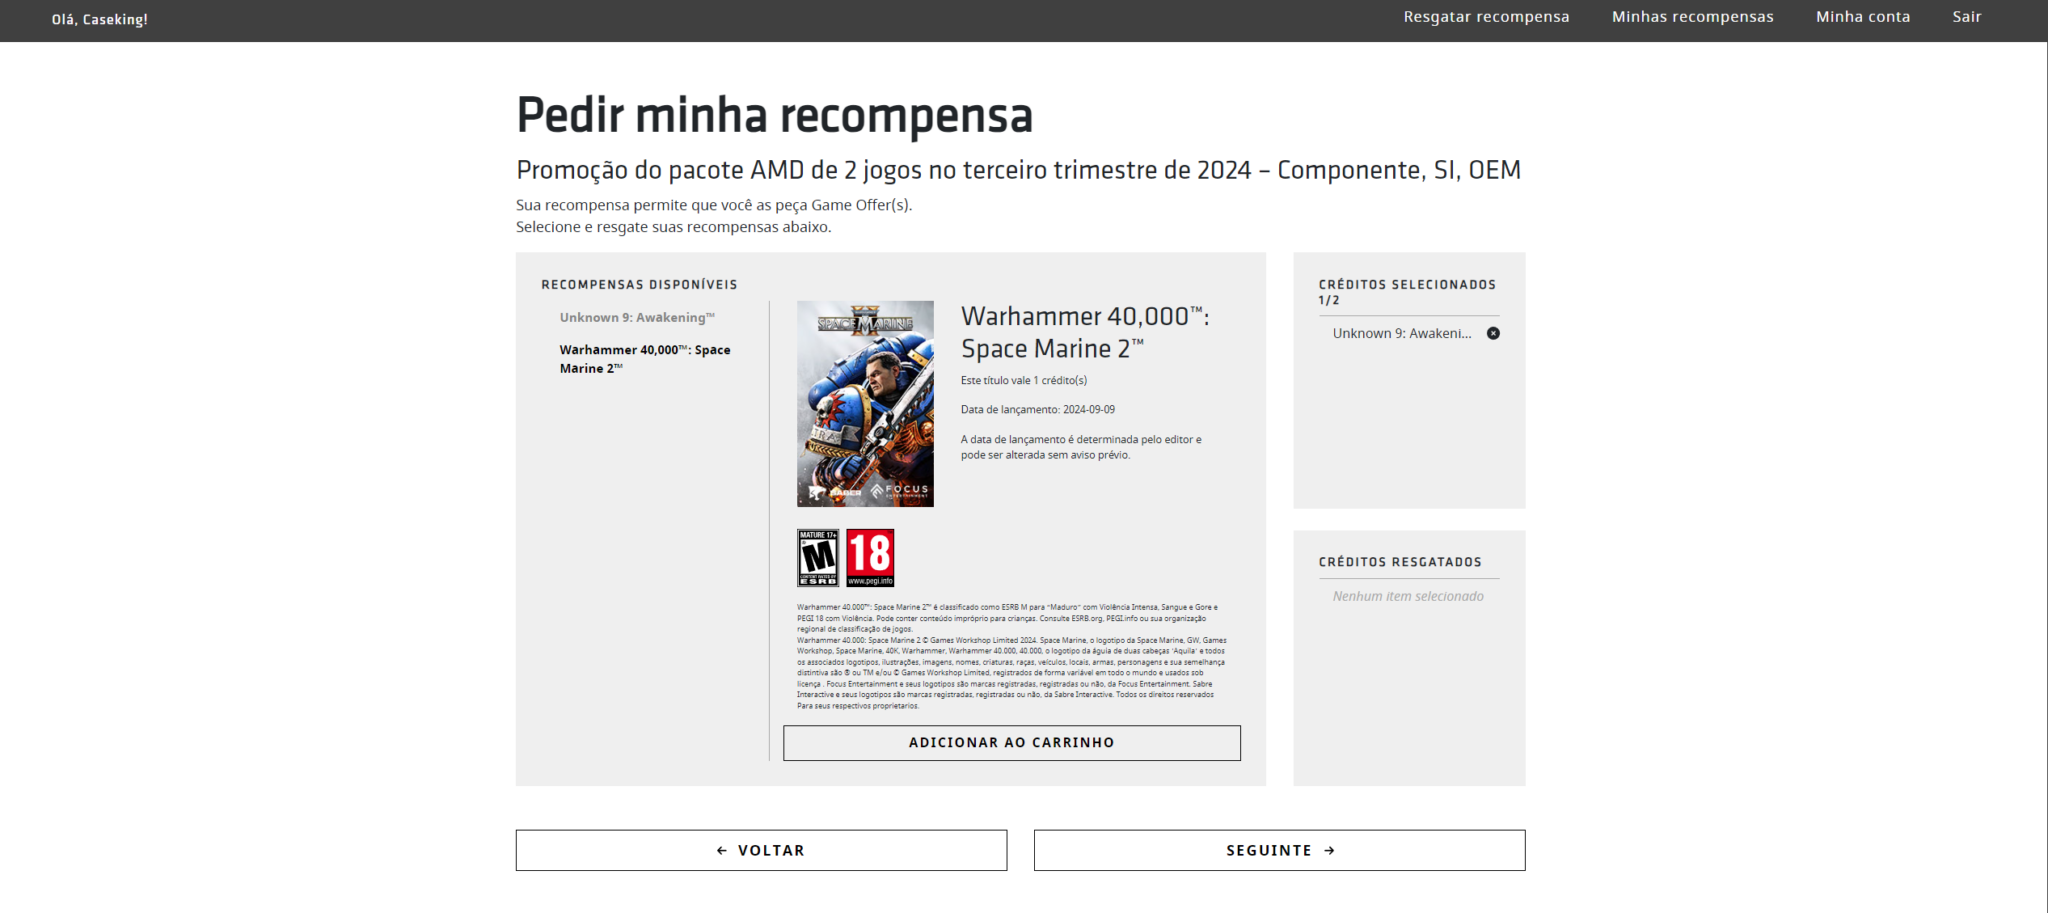This screenshot has height=913, width=2048.
Task: Remove Unknown 9: Awakening via the X icon
Action: point(1494,333)
